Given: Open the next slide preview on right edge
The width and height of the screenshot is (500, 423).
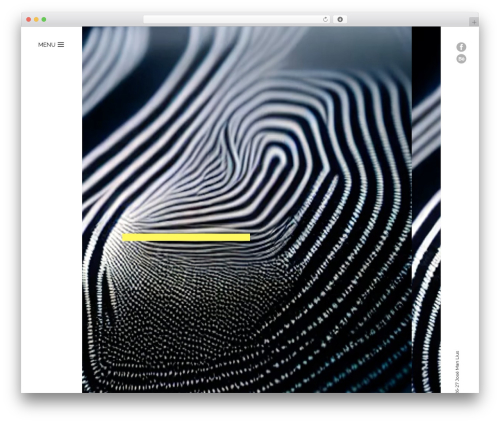Looking at the screenshot, I should (x=426, y=209).
